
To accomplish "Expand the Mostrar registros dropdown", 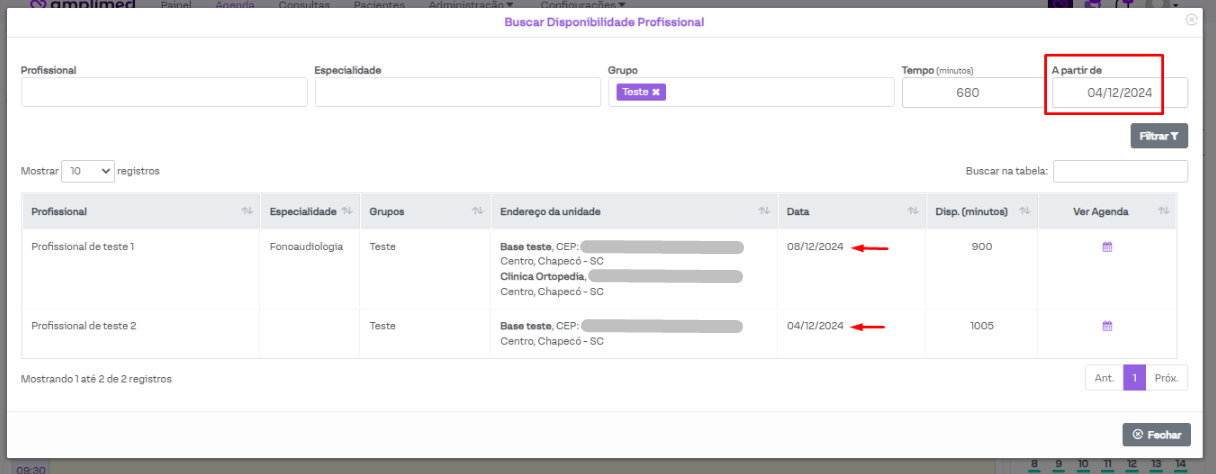I will click(88, 171).
